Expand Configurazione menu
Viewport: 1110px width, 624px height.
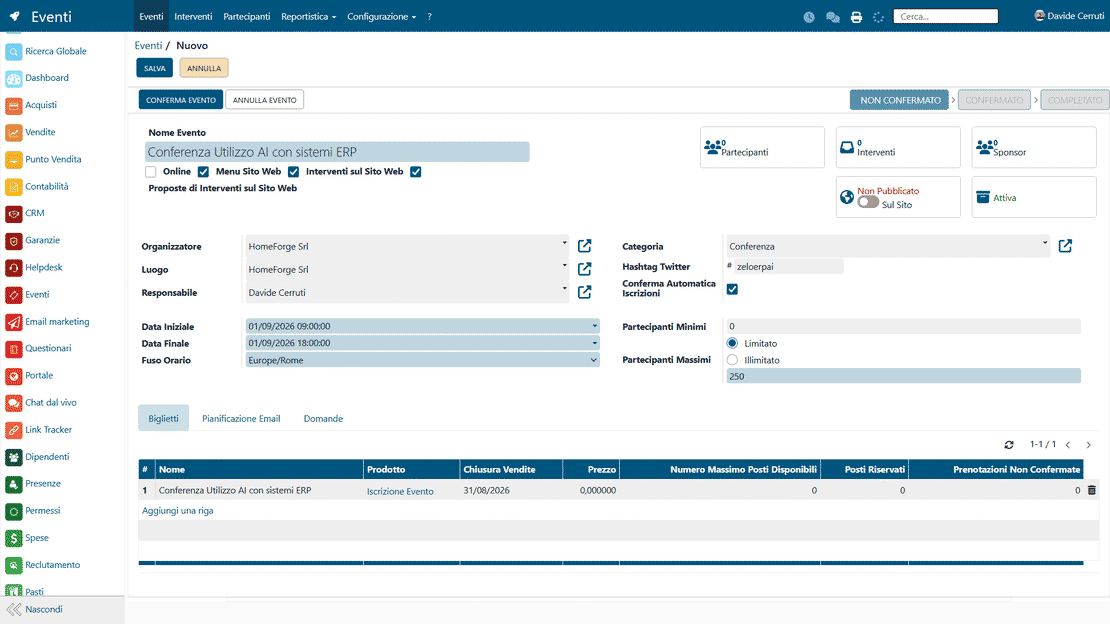point(382,16)
